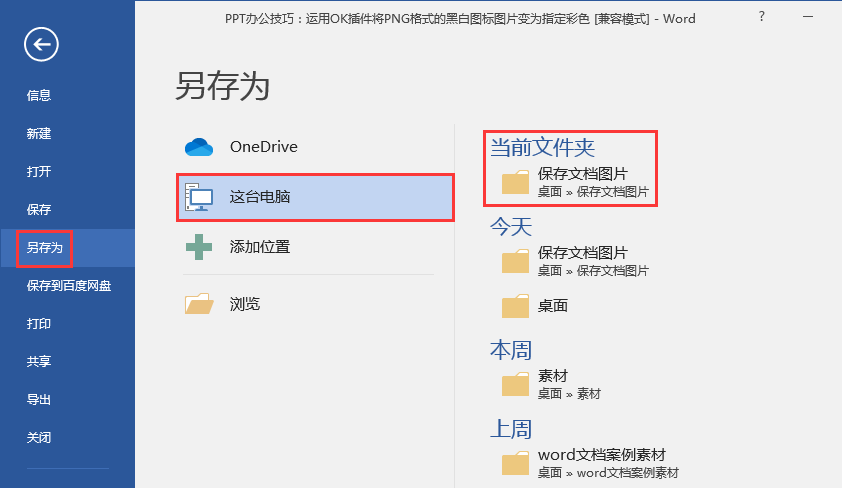
Task: Open the 浏览 folder icon
Action: 199,303
